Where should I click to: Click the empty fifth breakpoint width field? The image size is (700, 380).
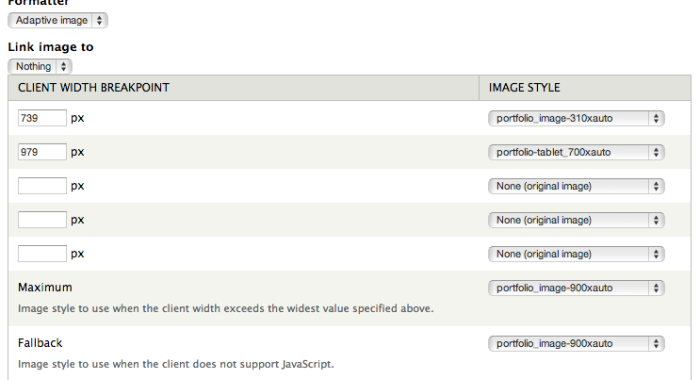click(x=42, y=254)
